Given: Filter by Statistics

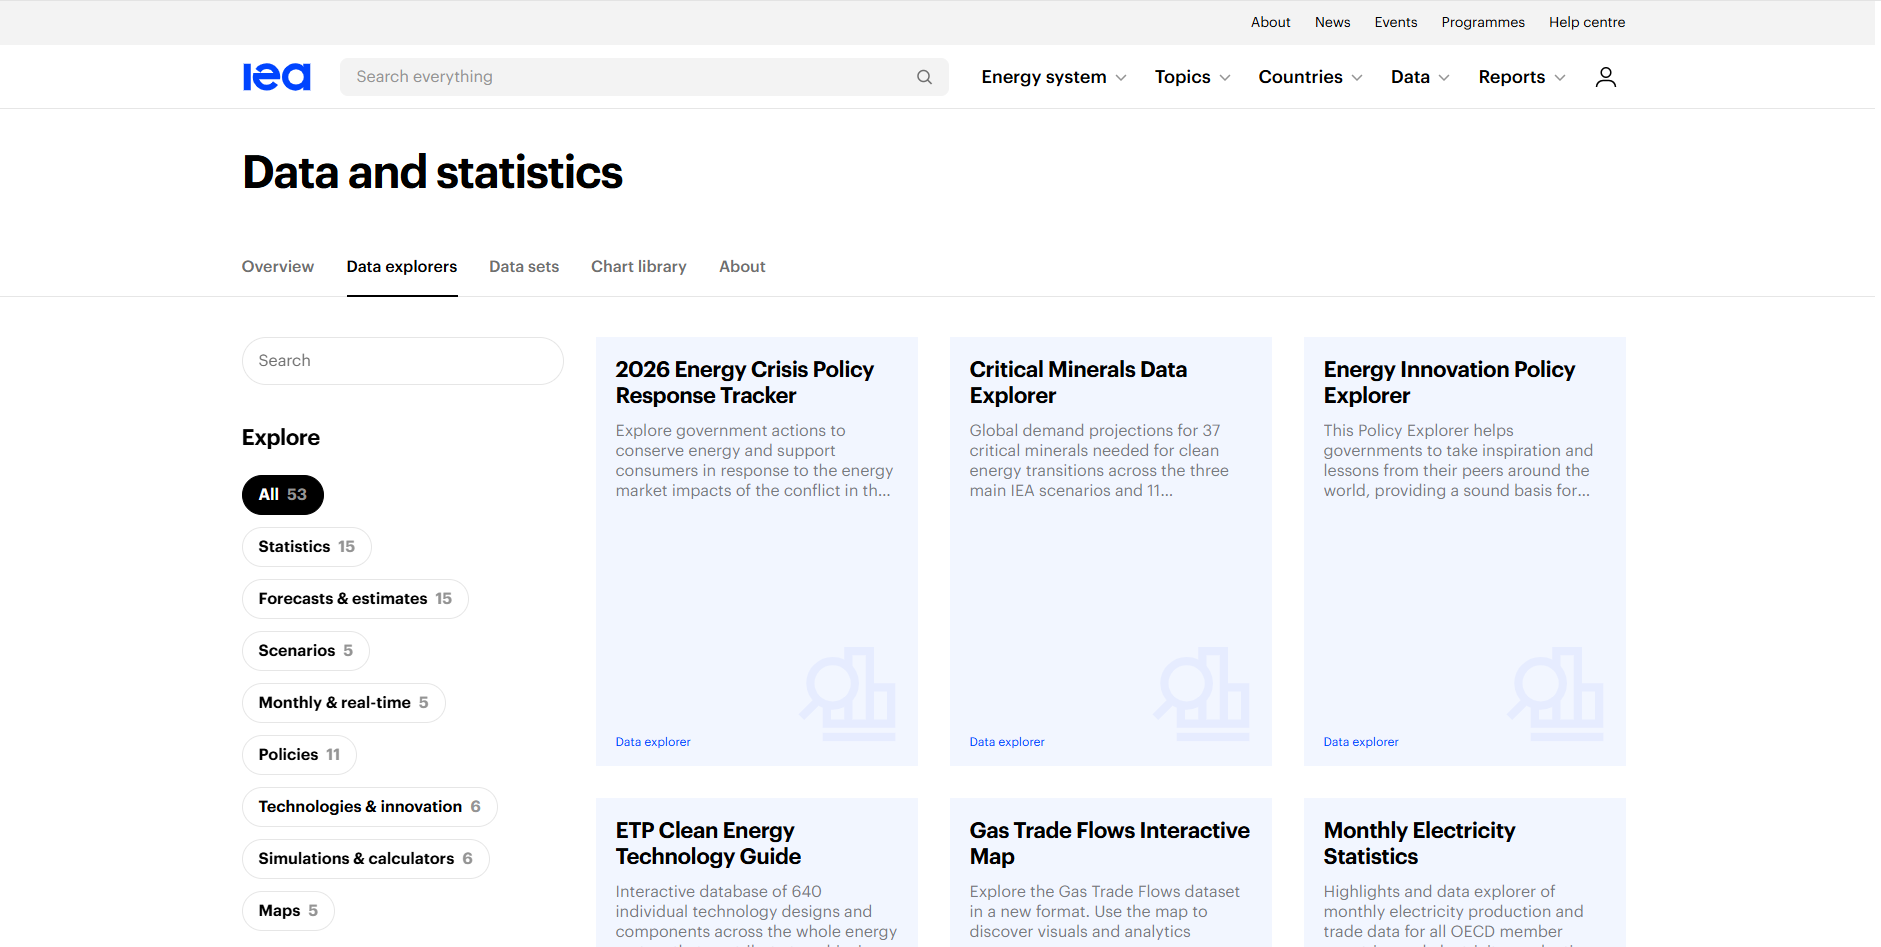Looking at the screenshot, I should [307, 547].
